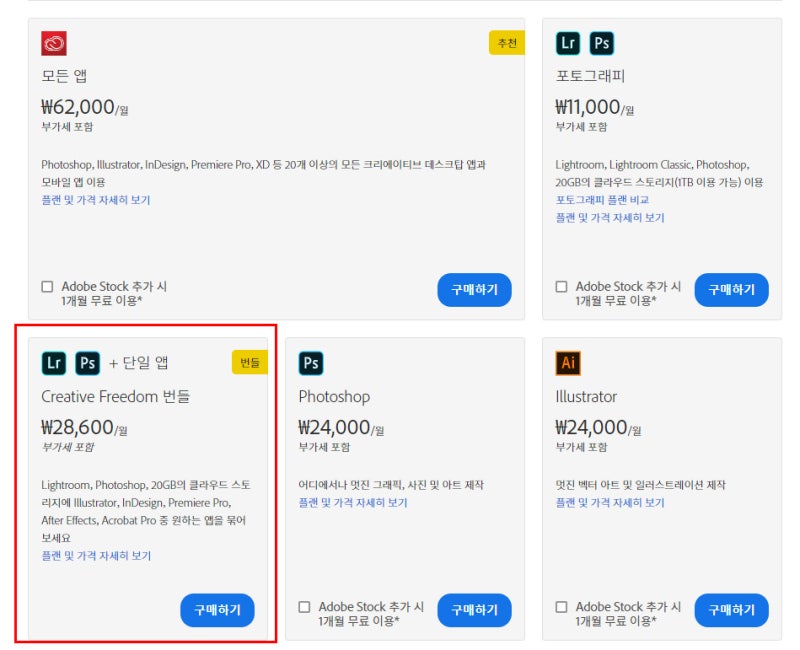Click the Illustrator plan title

pyautogui.click(x=586, y=396)
